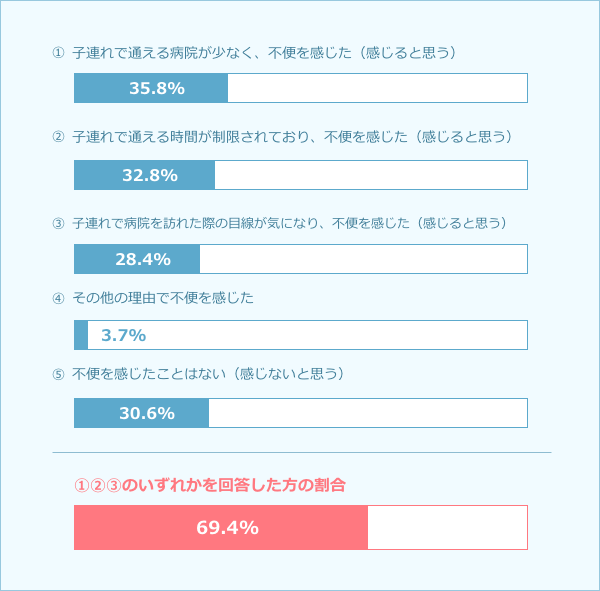Click the empty white part of the pink bar
The width and height of the screenshot is (600, 591).
pyautogui.click(x=447, y=527)
